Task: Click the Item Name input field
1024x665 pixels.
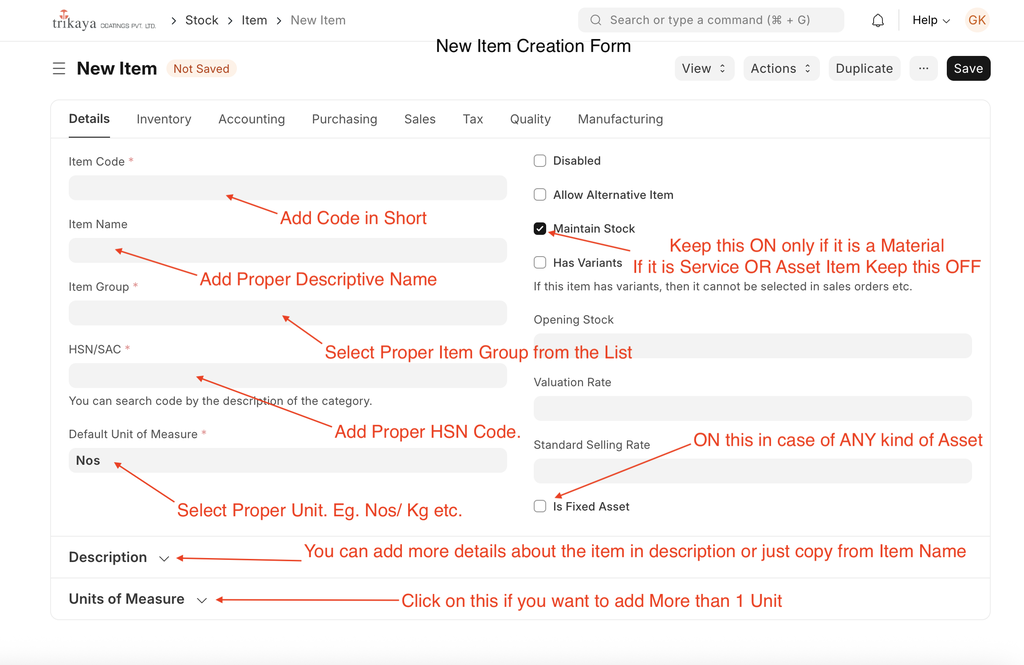Action: point(287,250)
